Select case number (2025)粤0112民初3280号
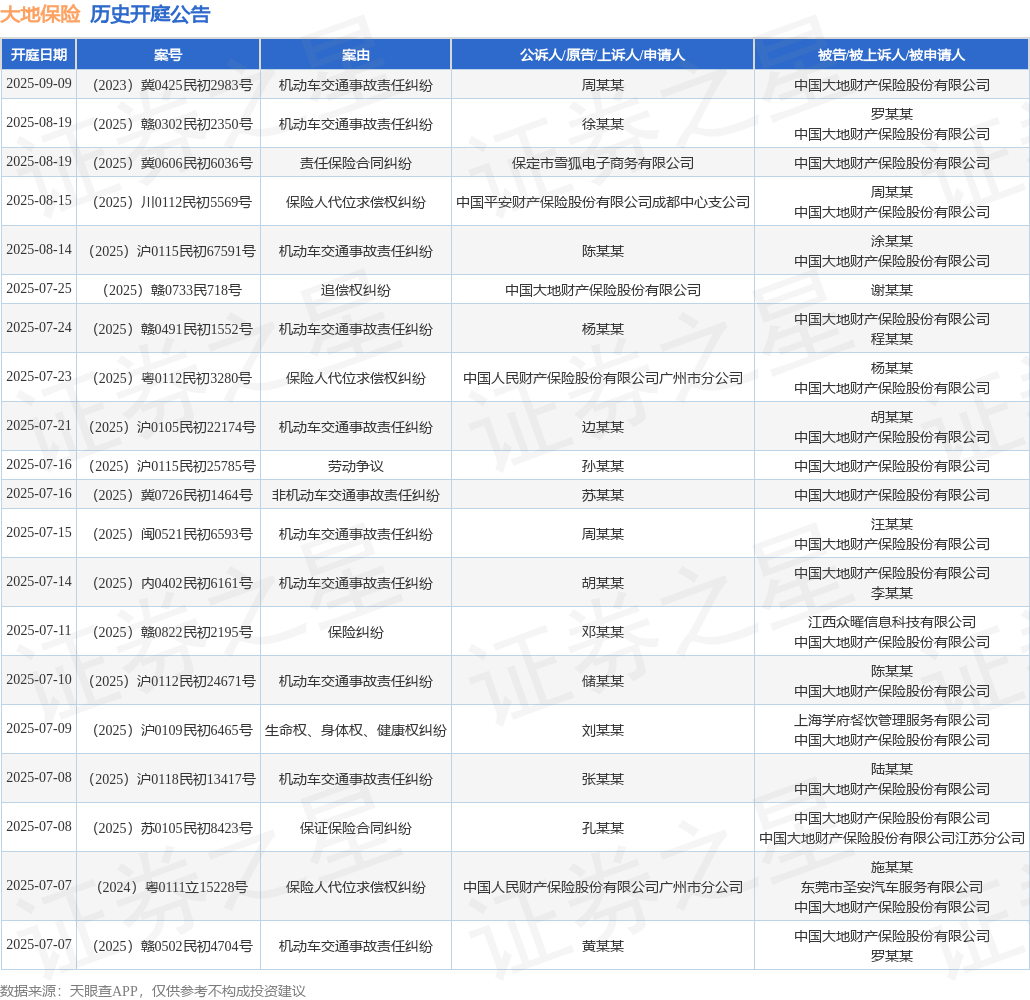 click(x=168, y=378)
